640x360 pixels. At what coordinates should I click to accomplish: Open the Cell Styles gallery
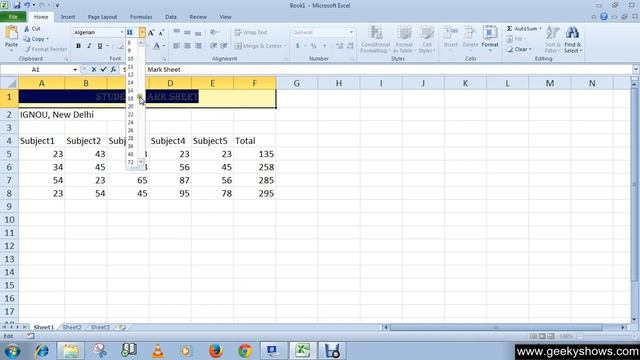click(427, 39)
